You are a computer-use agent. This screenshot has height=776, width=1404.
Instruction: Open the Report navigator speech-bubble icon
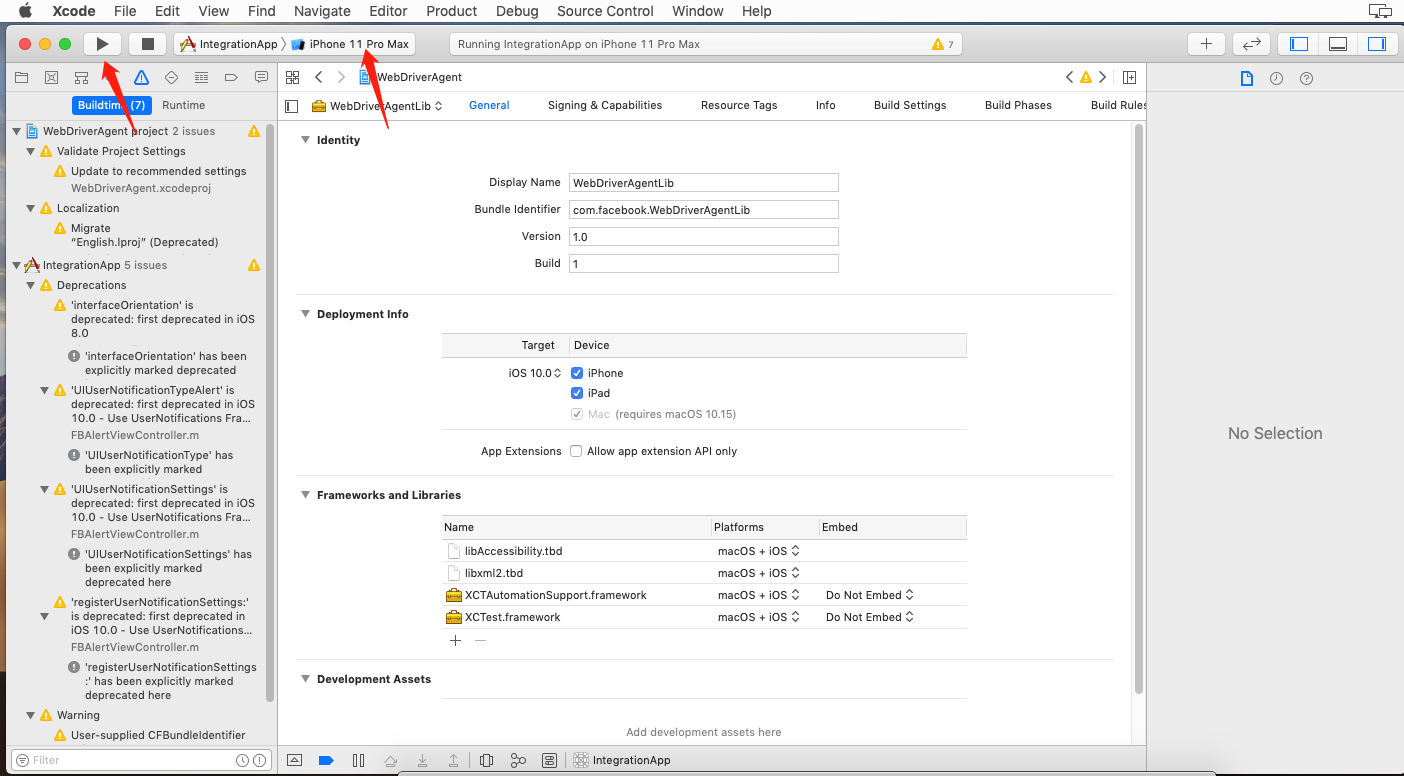point(261,77)
